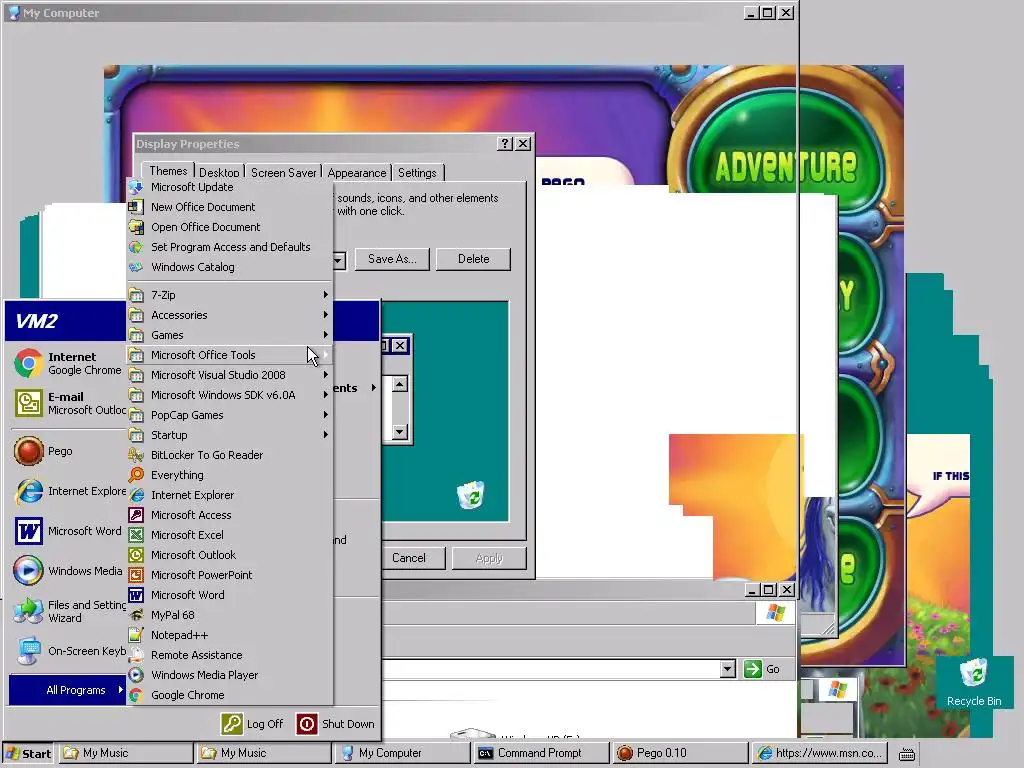Switch to Pego 0.10 taskbar item
The height and width of the screenshot is (768, 1024).
(x=679, y=753)
